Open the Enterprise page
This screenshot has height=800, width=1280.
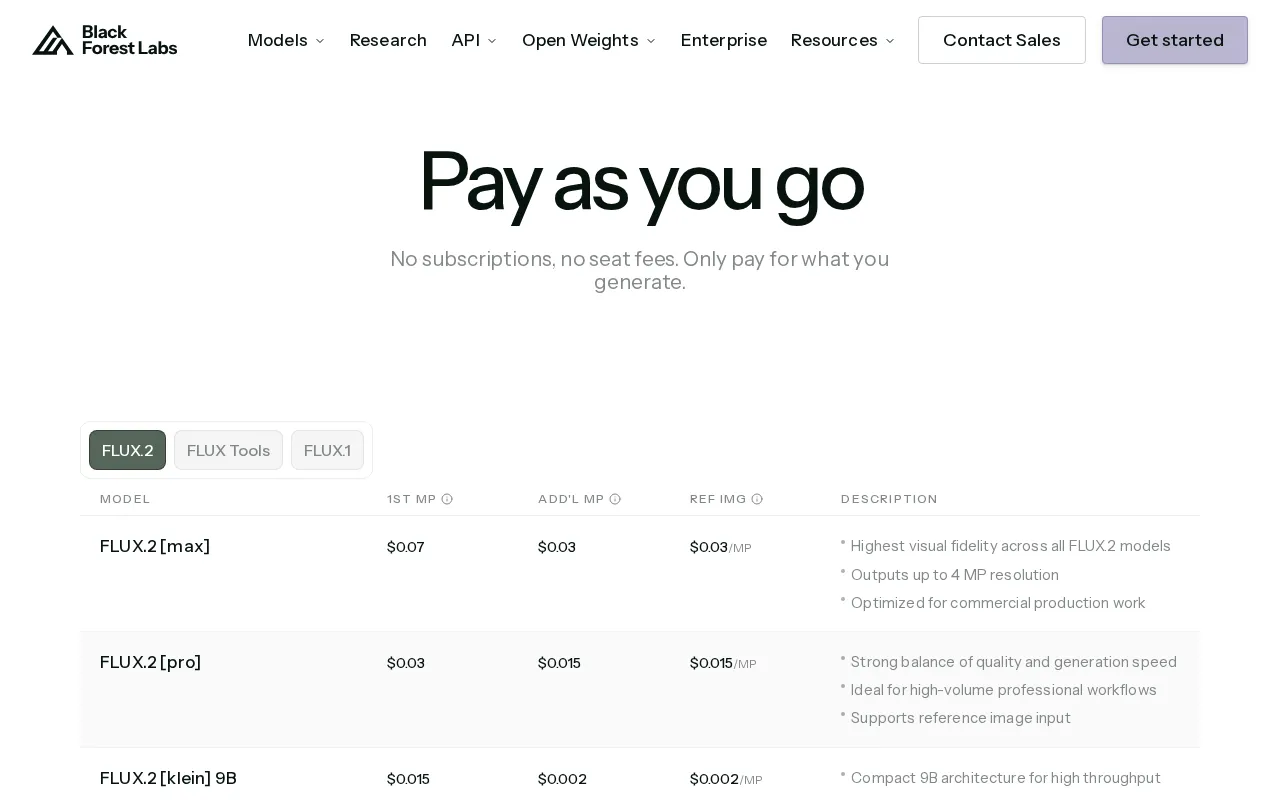pyautogui.click(x=724, y=40)
